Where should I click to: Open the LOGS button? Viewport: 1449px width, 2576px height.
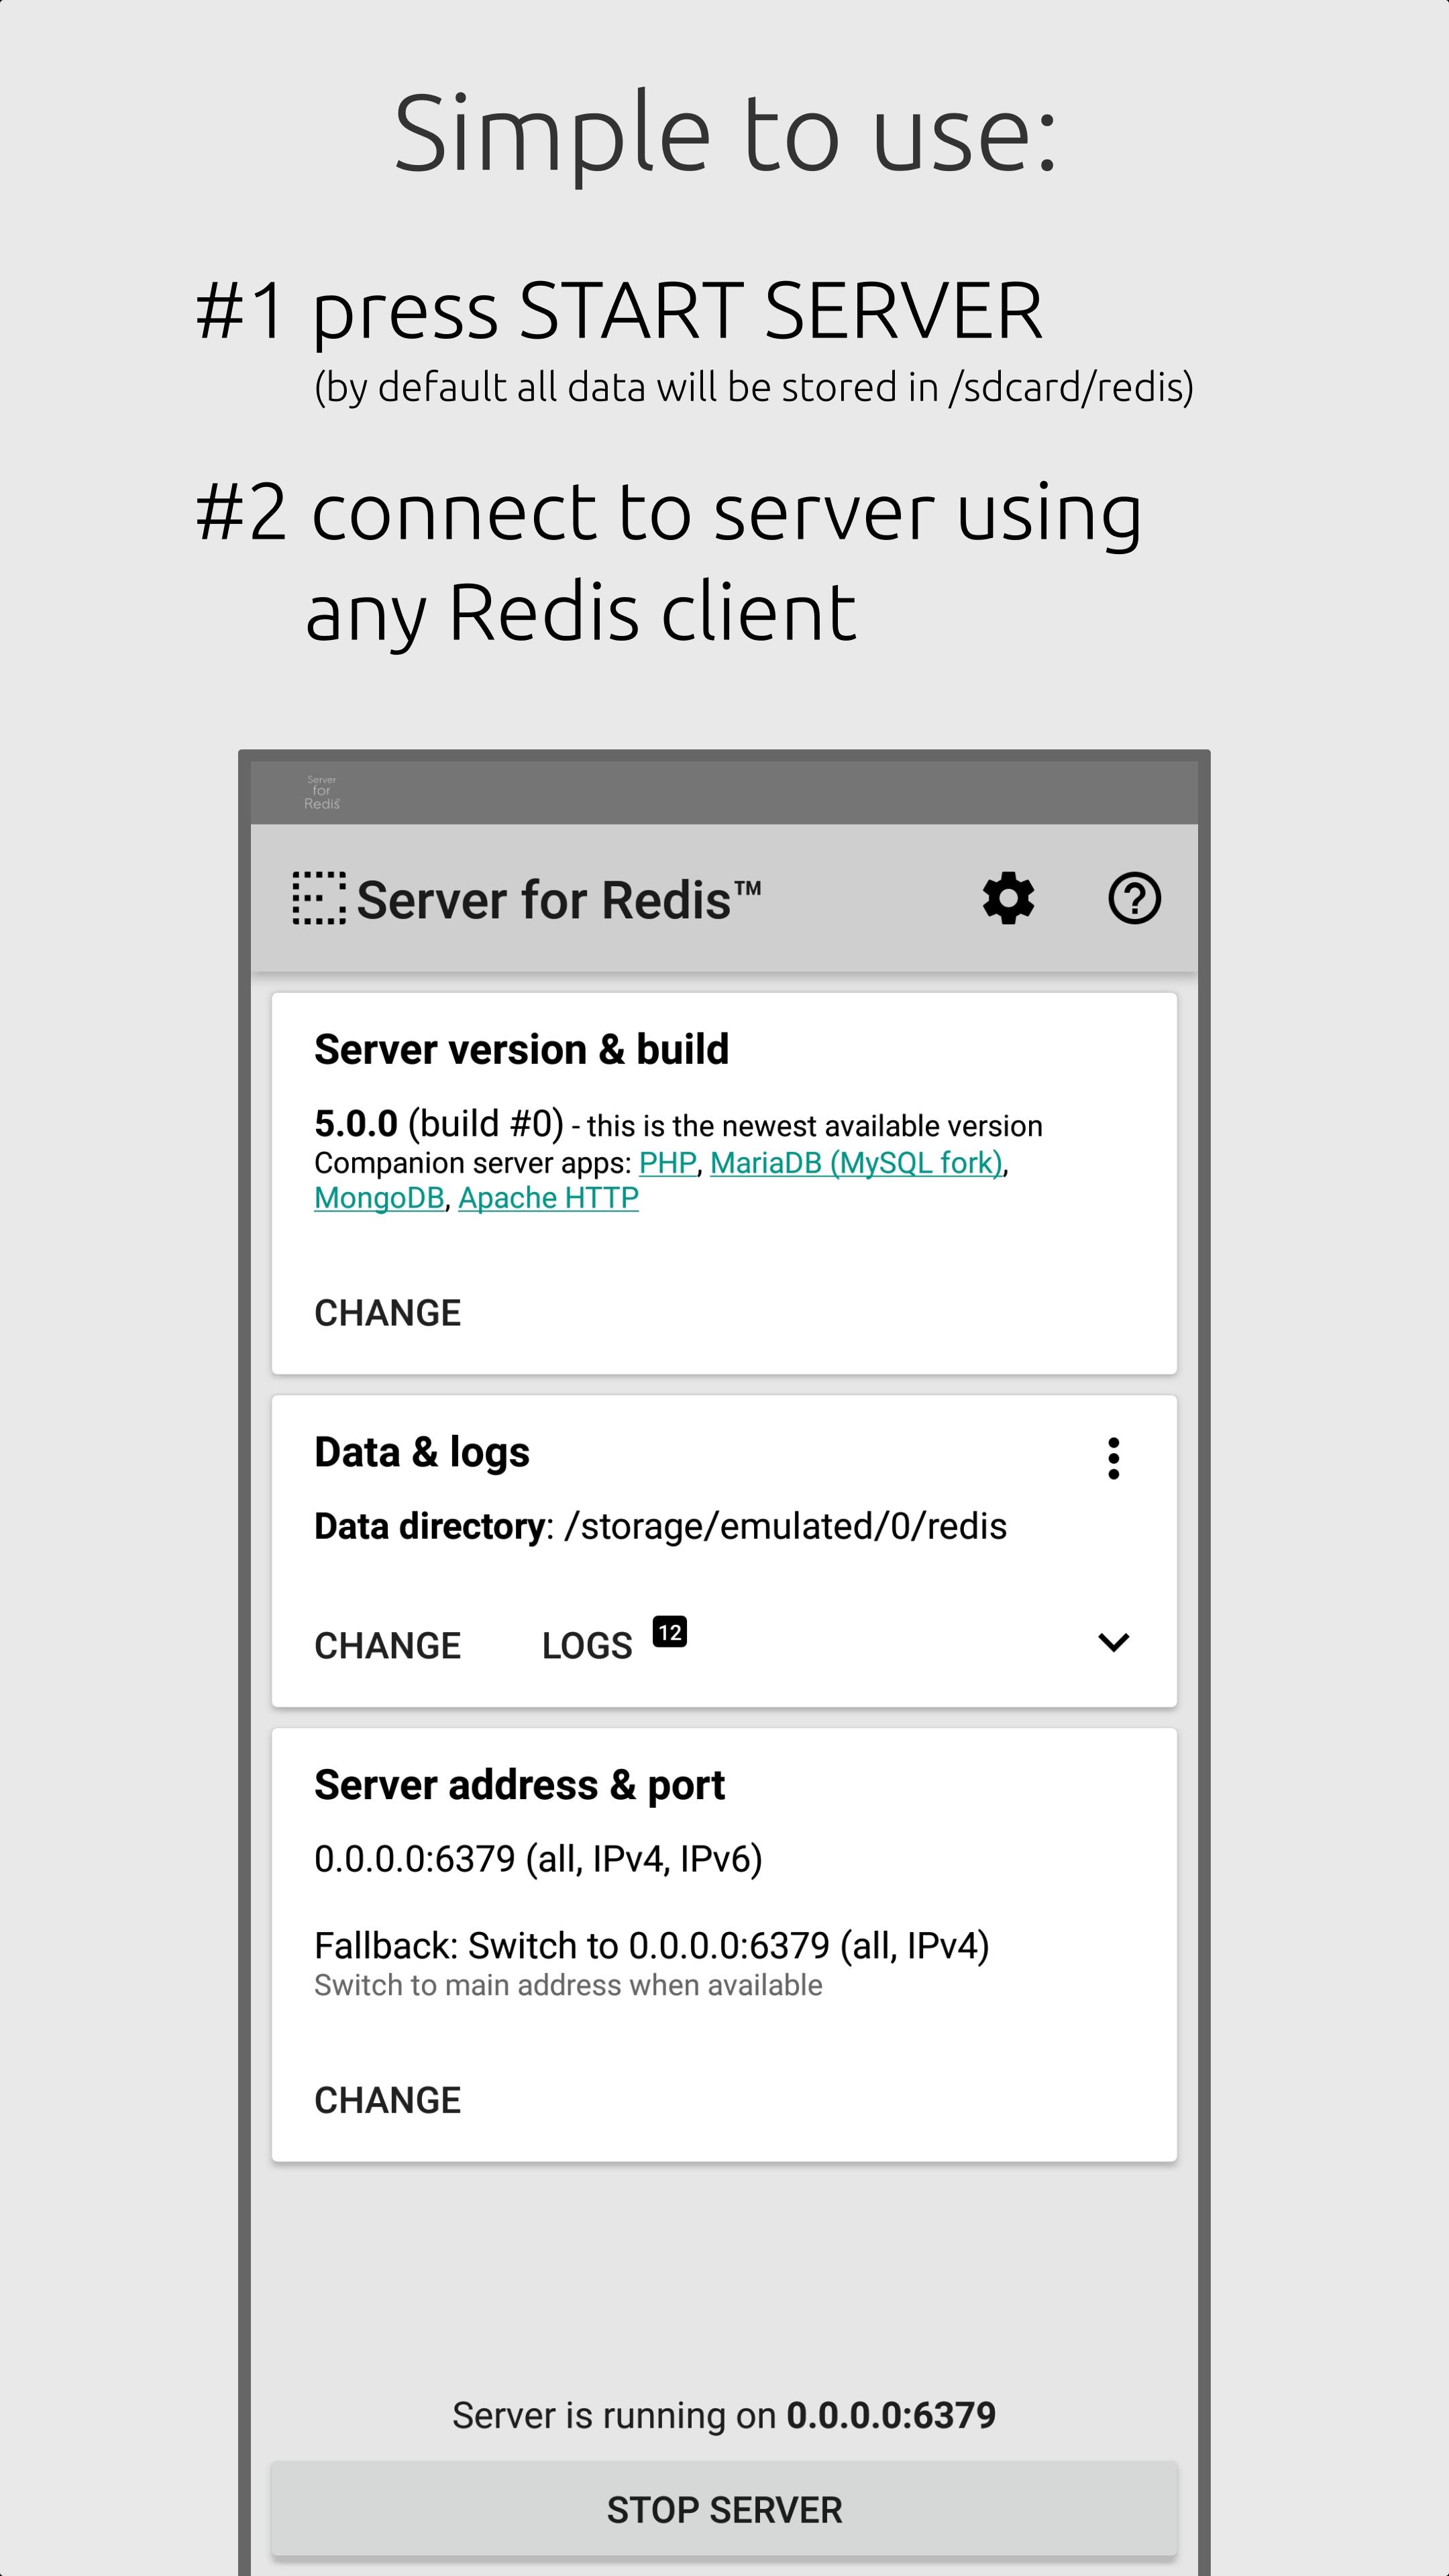pyautogui.click(x=587, y=1646)
